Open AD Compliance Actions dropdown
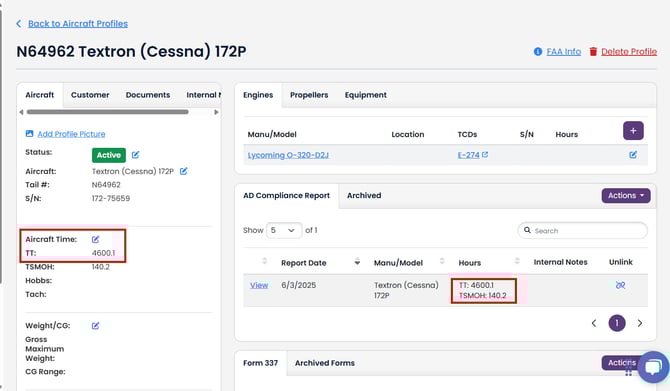The height and width of the screenshot is (391, 670). [x=626, y=196]
